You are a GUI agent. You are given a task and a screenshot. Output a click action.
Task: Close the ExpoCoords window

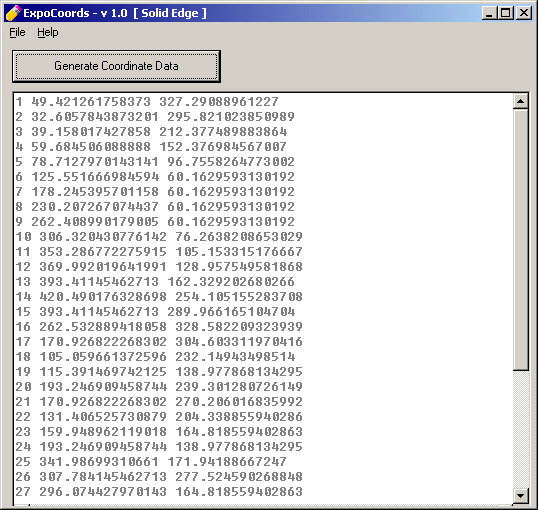[x=524, y=13]
